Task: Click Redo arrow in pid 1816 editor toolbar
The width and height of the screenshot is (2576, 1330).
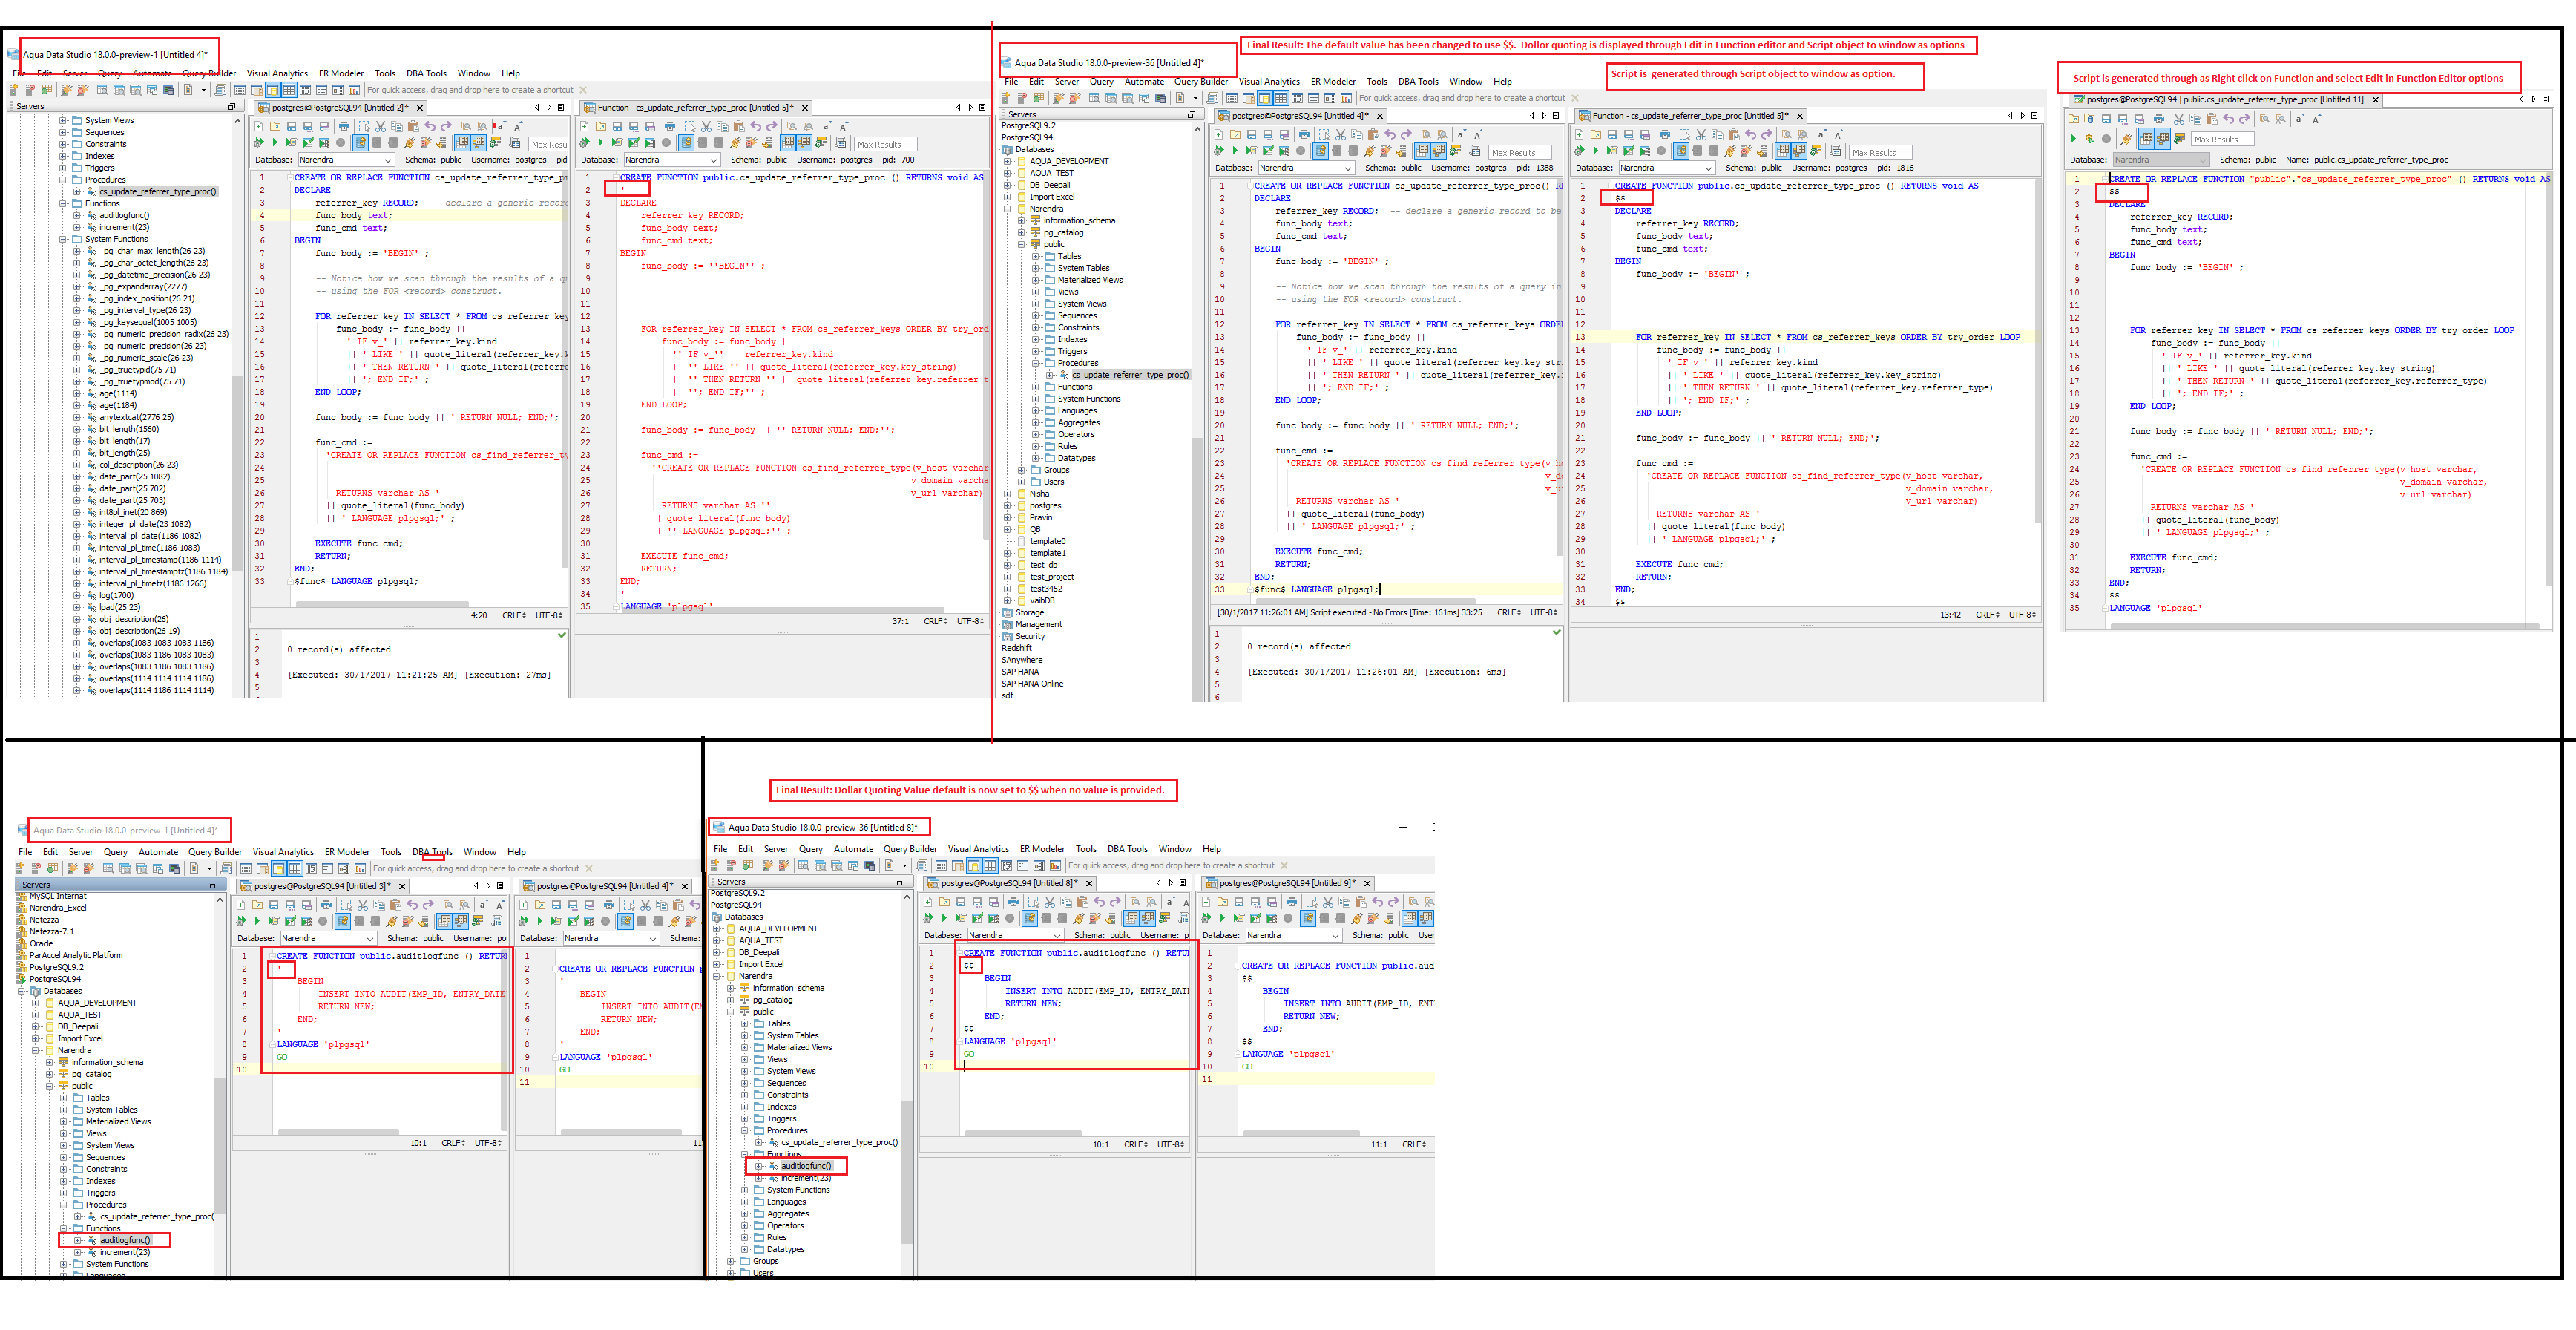Action: 1767,135
